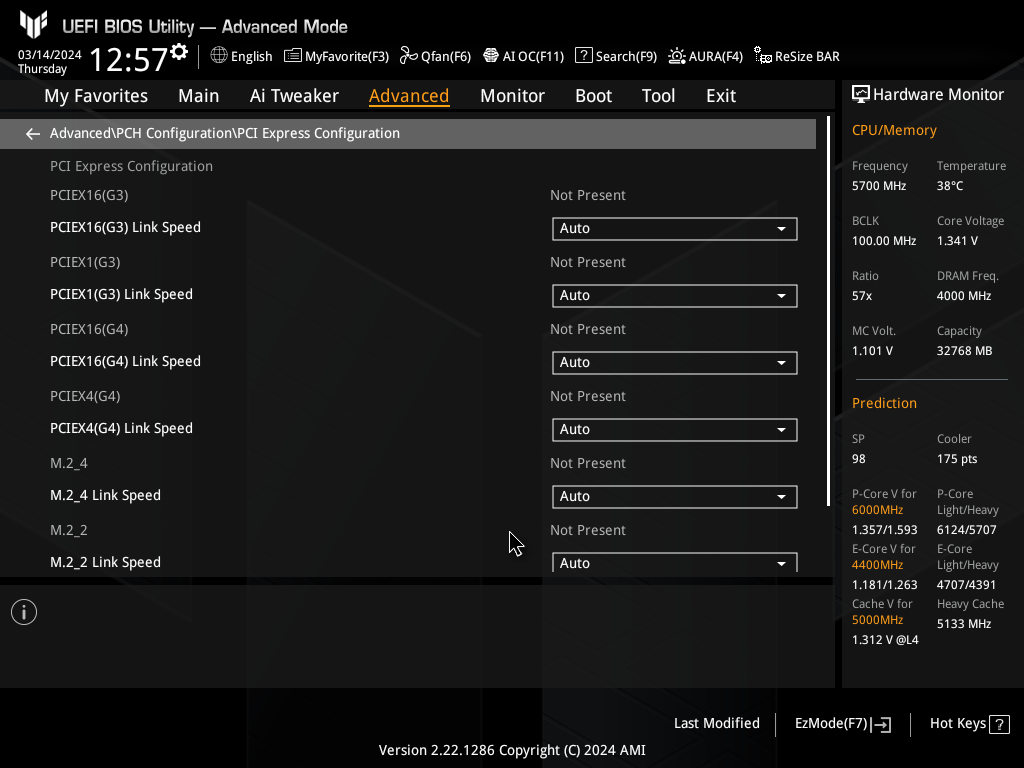Viewport: 1024px width, 768px height.
Task: Expand PCIEX4(G4) Link Speed dropdown
Action: [675, 430]
